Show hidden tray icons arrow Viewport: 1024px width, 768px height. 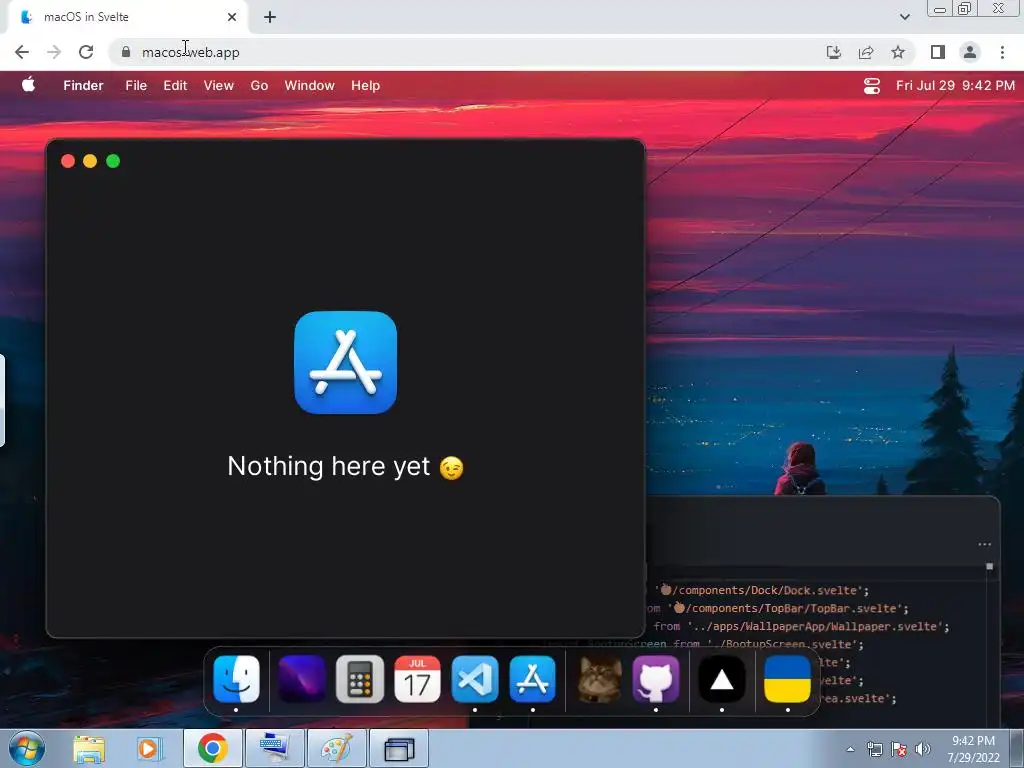850,749
